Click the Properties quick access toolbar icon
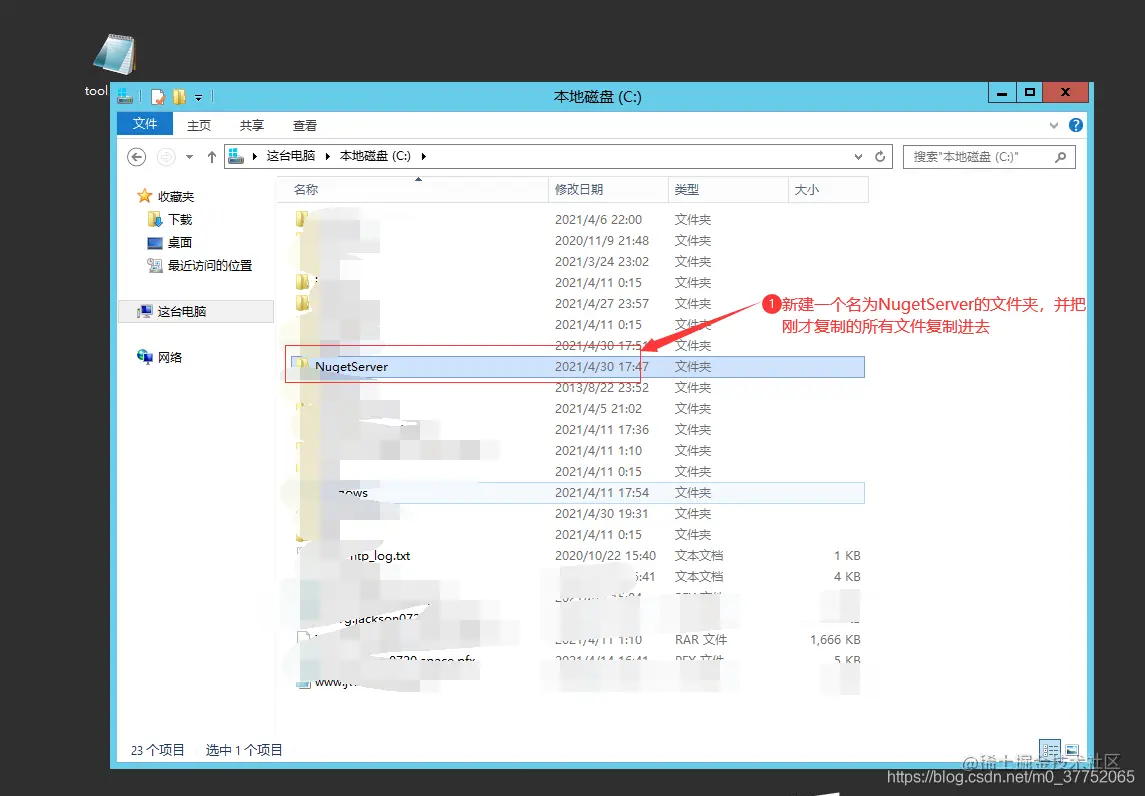1145x796 pixels. click(158, 96)
